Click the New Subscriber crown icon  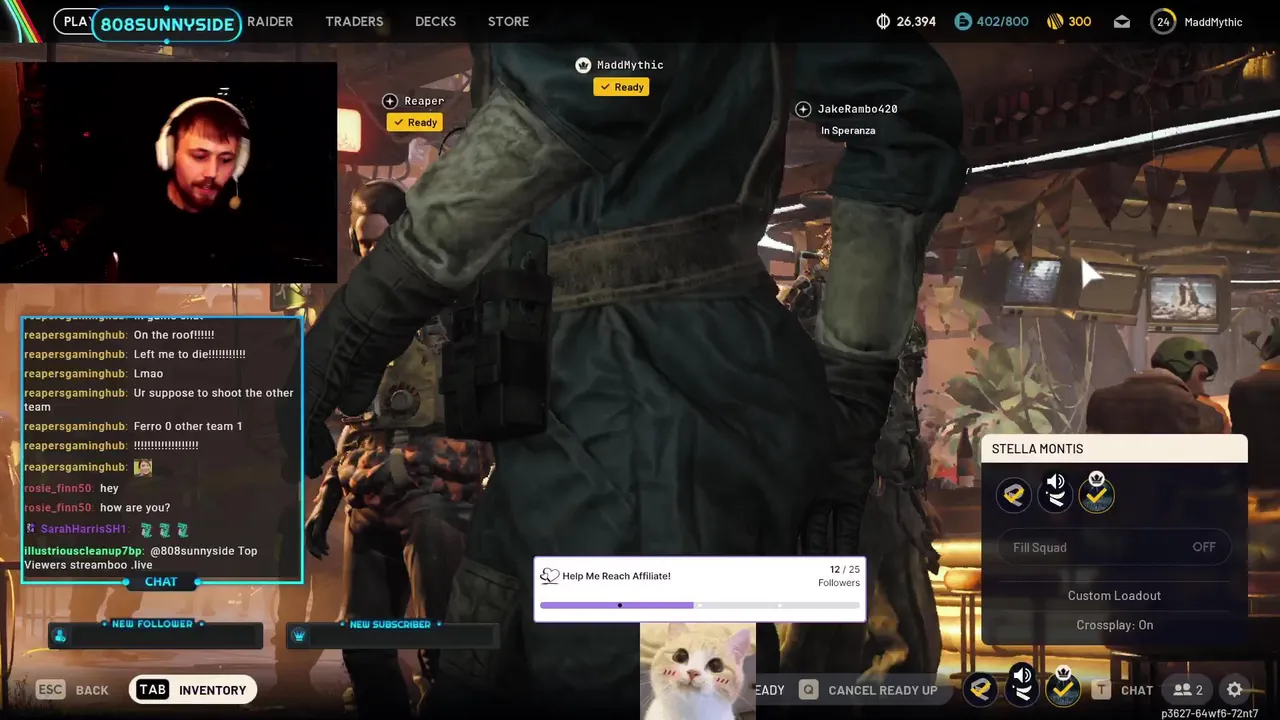(x=298, y=636)
